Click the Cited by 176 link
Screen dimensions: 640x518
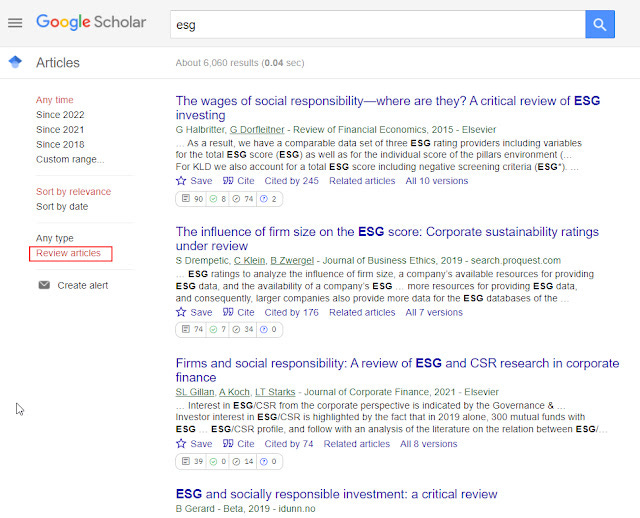(x=291, y=312)
